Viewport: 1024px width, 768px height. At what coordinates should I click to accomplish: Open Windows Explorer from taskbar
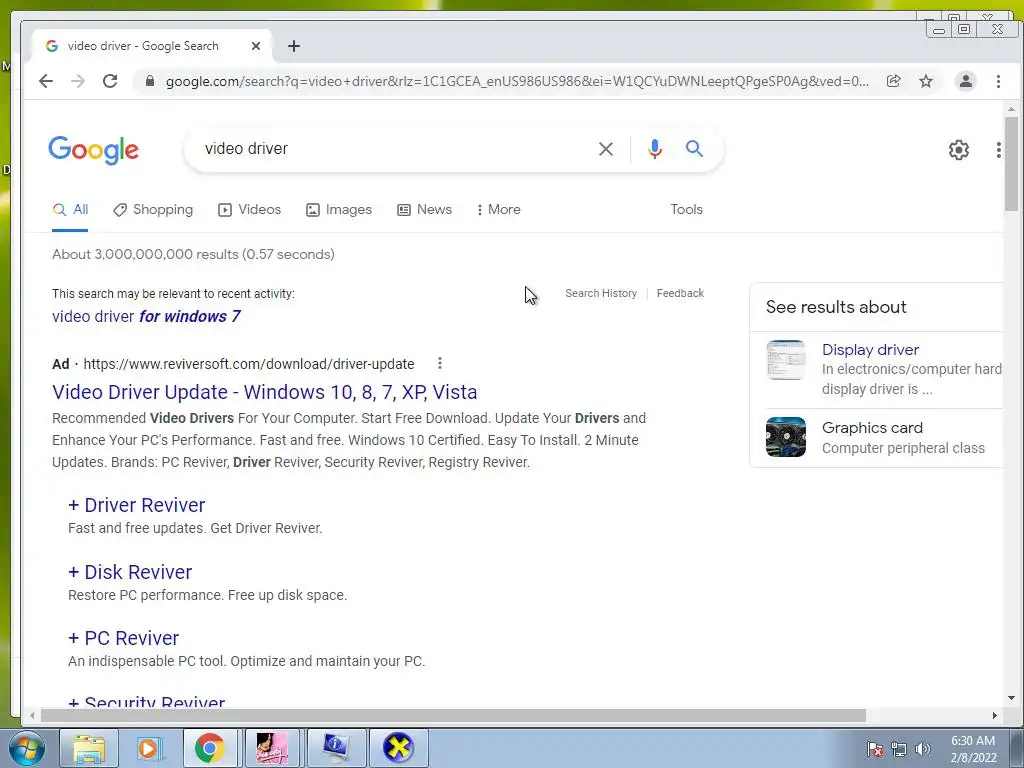point(89,748)
